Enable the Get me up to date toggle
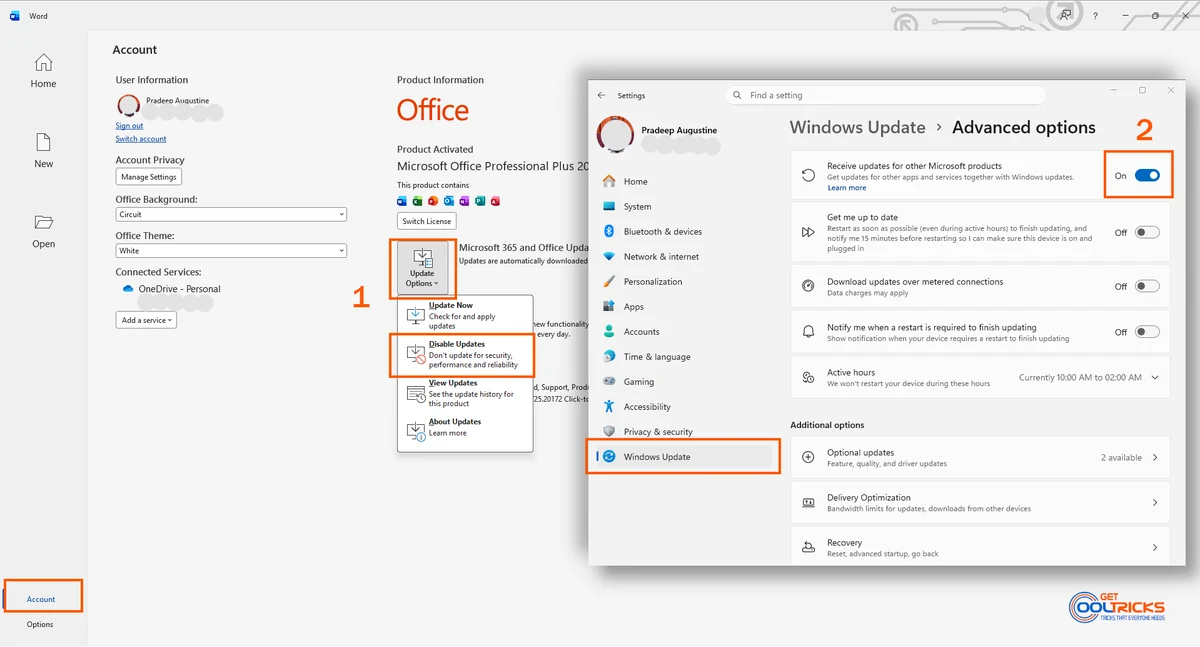This screenshot has height=647, width=1200. point(1147,232)
